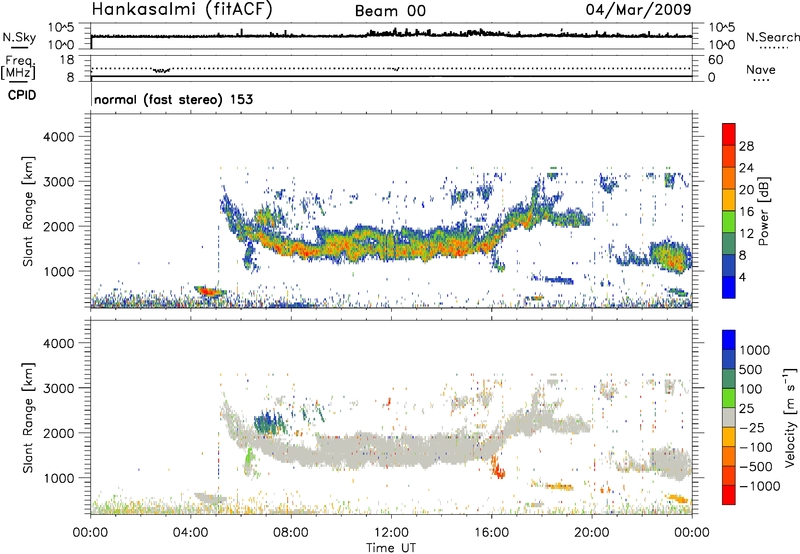Click the date '04/Mar/2009'
This screenshot has height=554, width=800.
coord(638,9)
